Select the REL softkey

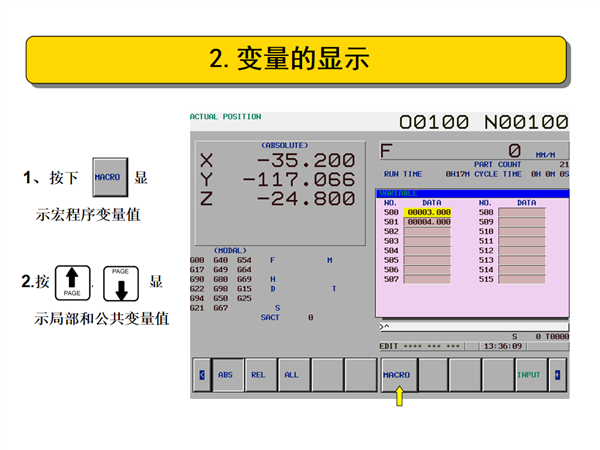pyautogui.click(x=259, y=375)
